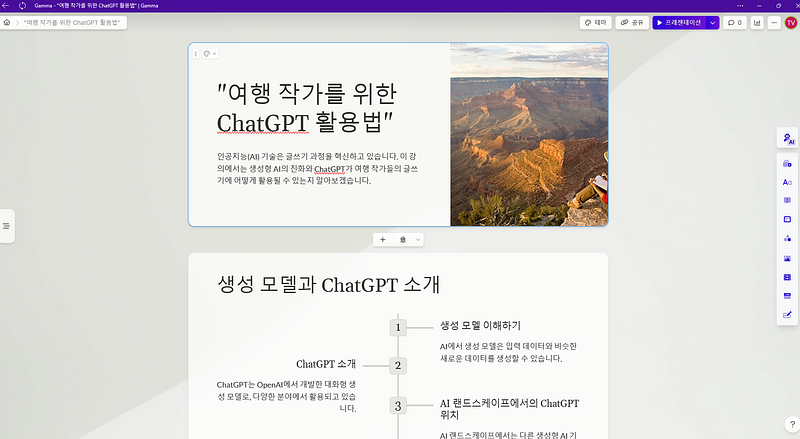
Task: Click "AI 랜드스케이프에서의 ChatGPT 위치" heading
Action: pos(509,409)
